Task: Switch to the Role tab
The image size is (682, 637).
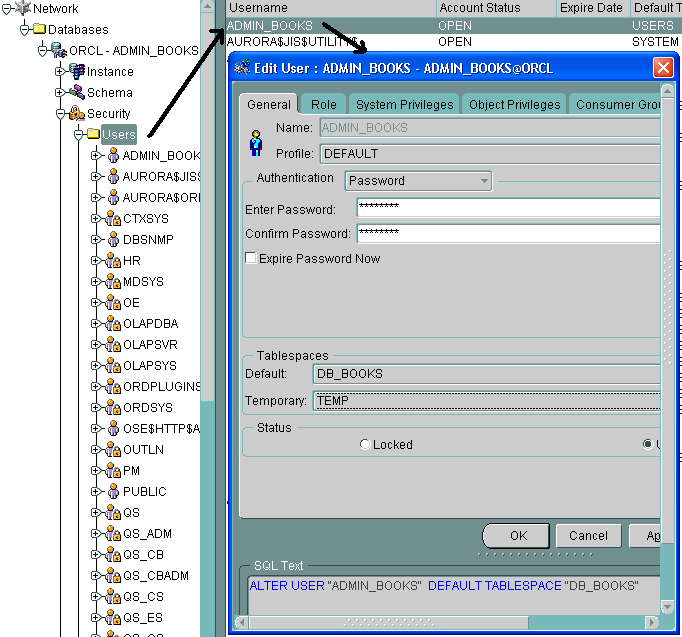Action: (x=324, y=104)
